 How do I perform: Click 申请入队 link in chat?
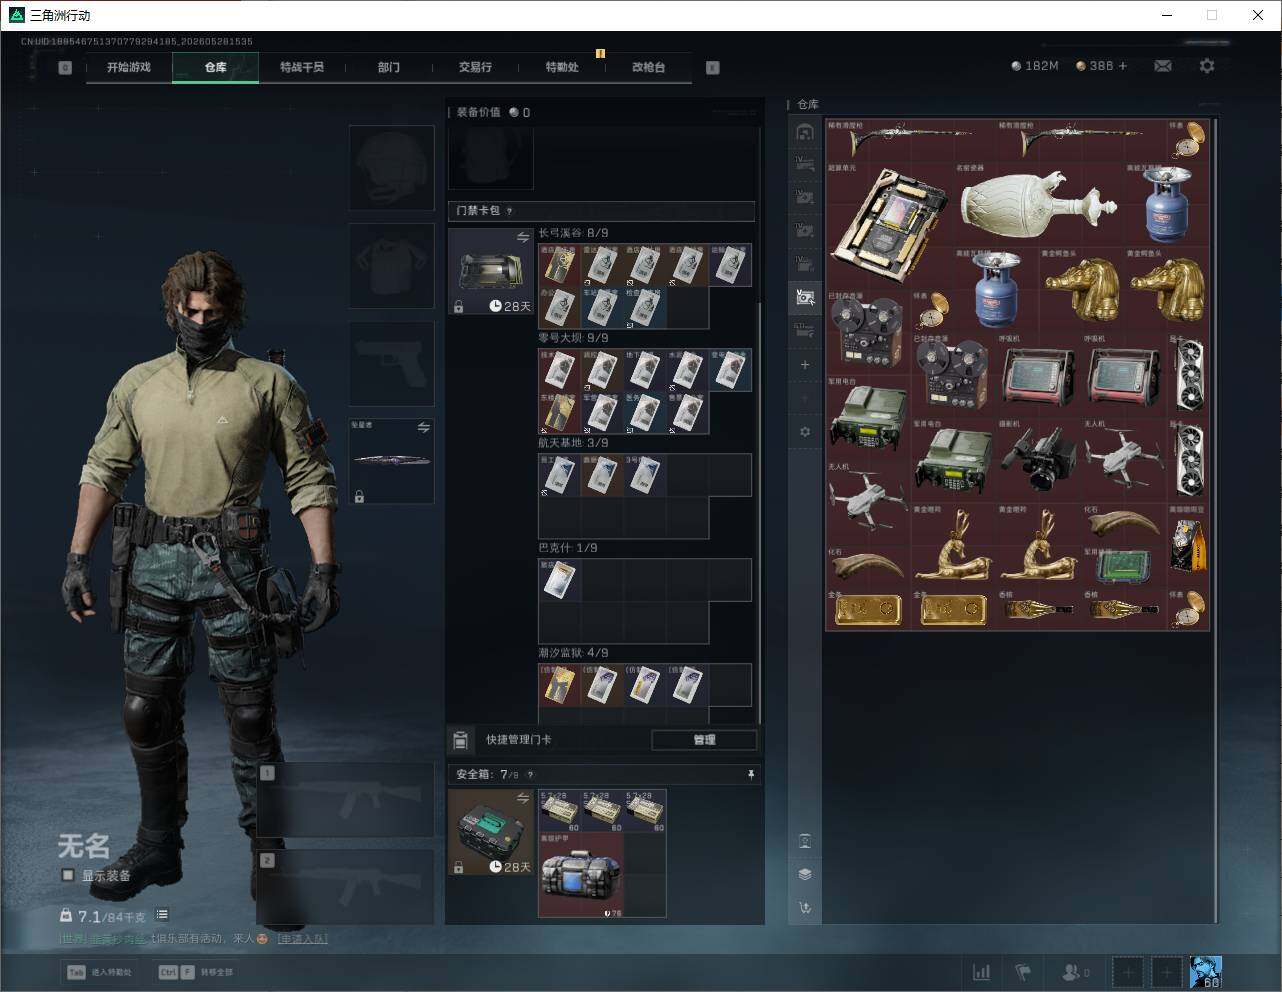[302, 939]
